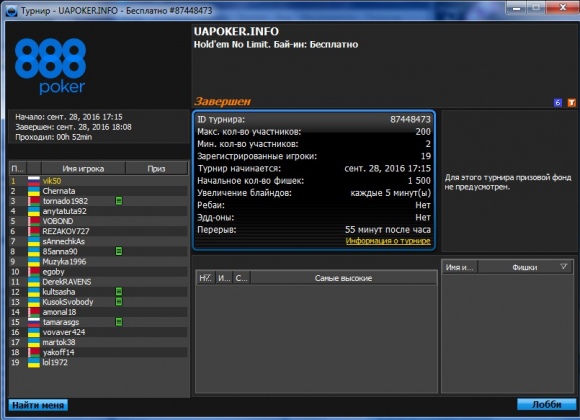Click the Найти меня button
The image size is (580, 420).
click(x=38, y=405)
